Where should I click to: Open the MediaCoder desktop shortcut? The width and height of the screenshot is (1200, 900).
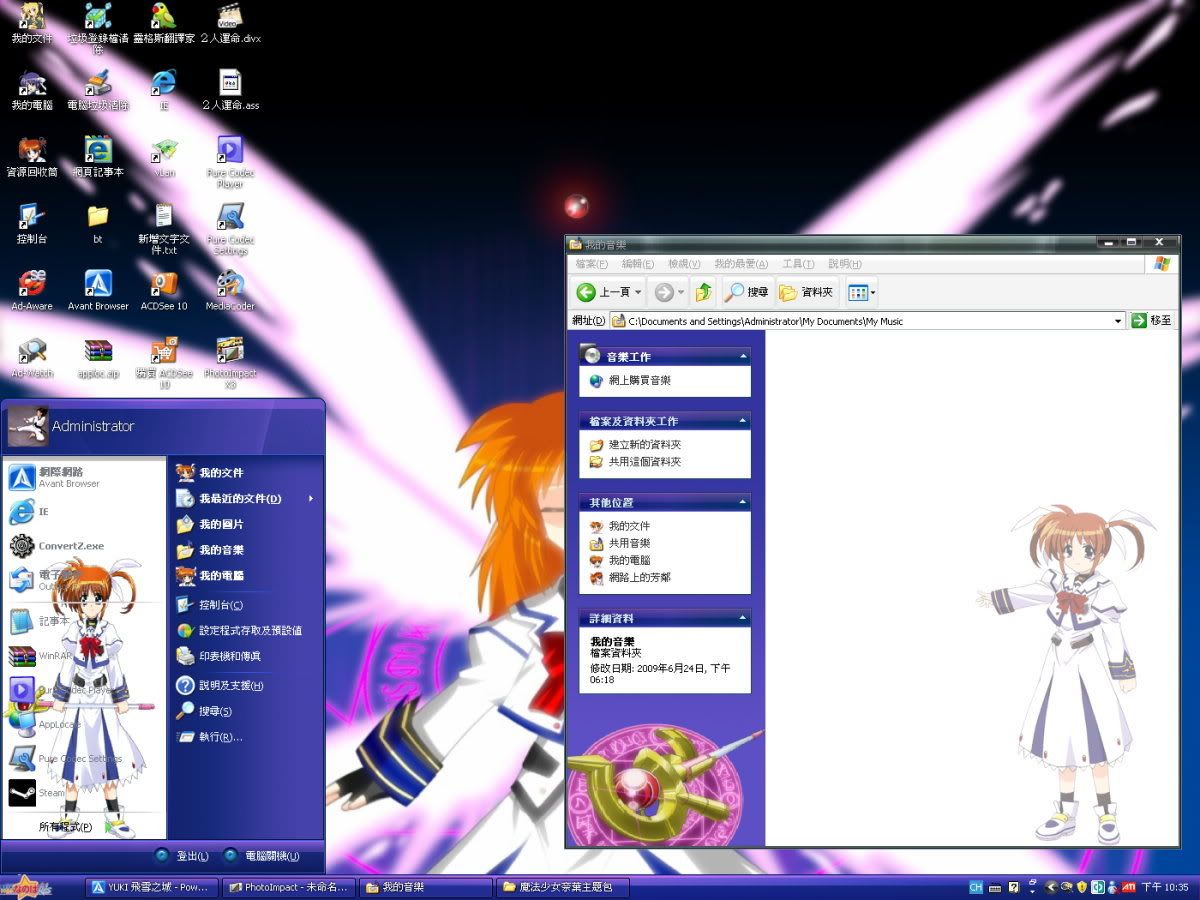(230, 290)
